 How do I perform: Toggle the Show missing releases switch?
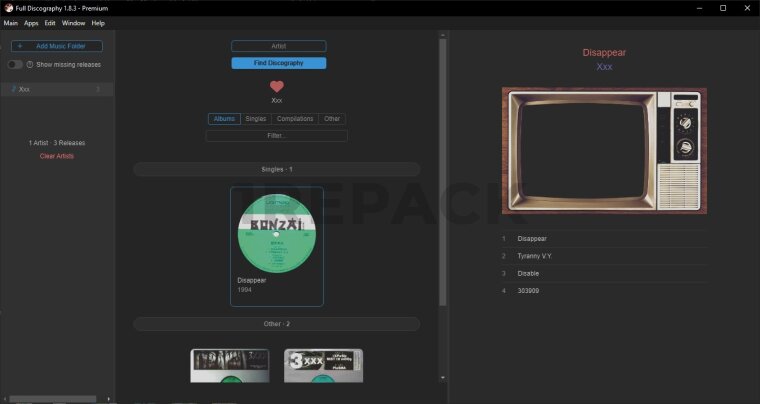[15, 65]
